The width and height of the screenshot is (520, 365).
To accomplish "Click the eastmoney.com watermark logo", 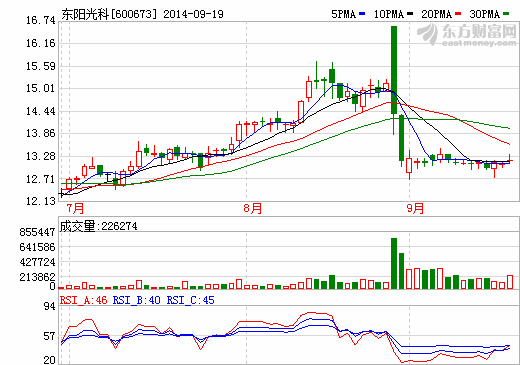I will [x=467, y=35].
